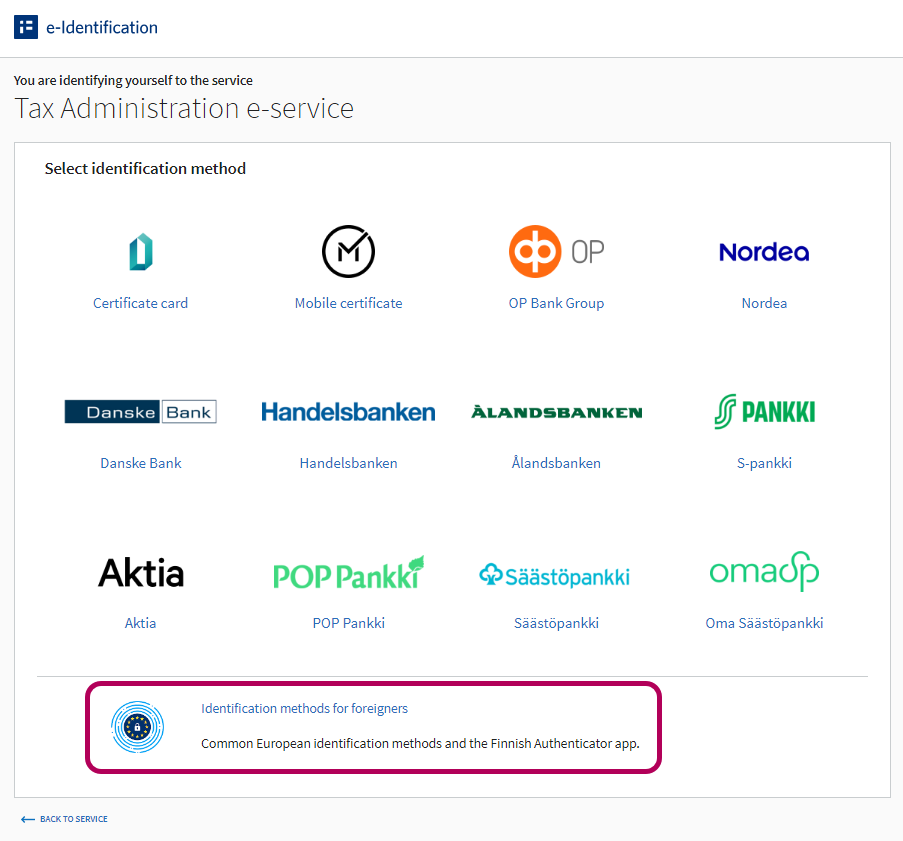Select the Danske Bank logo

[141, 412]
